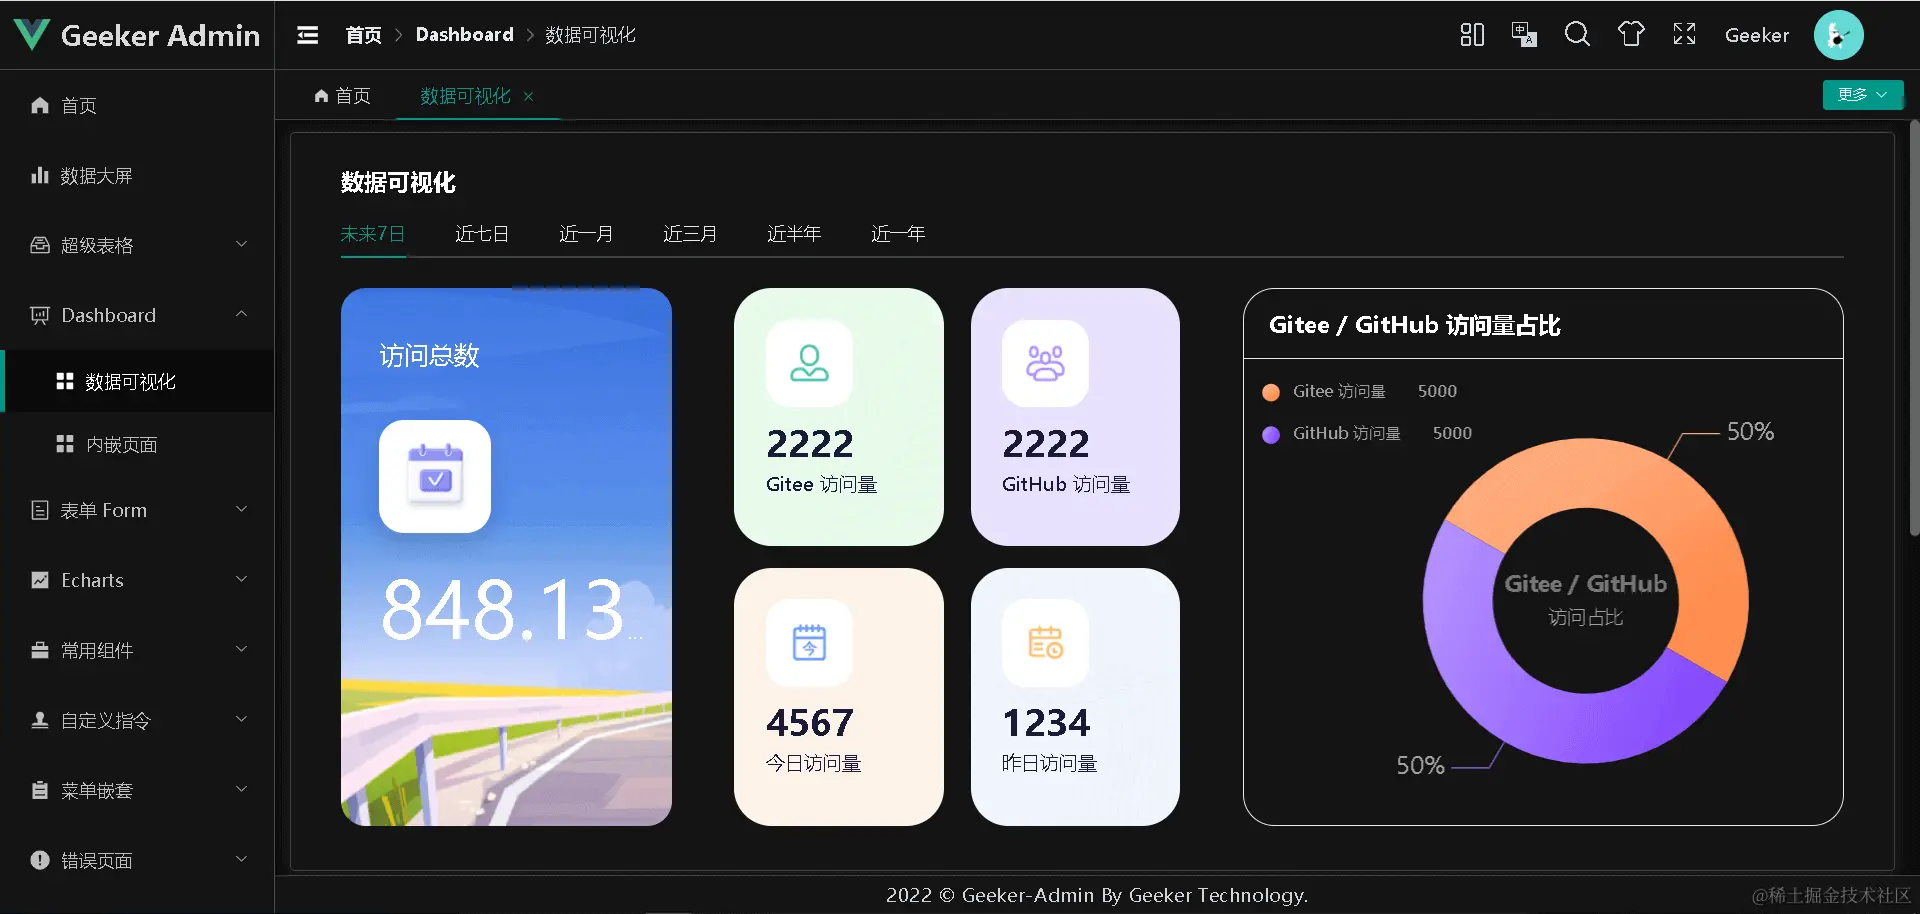Collapse the Dashboard submenu chevron
This screenshot has height=914, width=1920.
click(241, 314)
